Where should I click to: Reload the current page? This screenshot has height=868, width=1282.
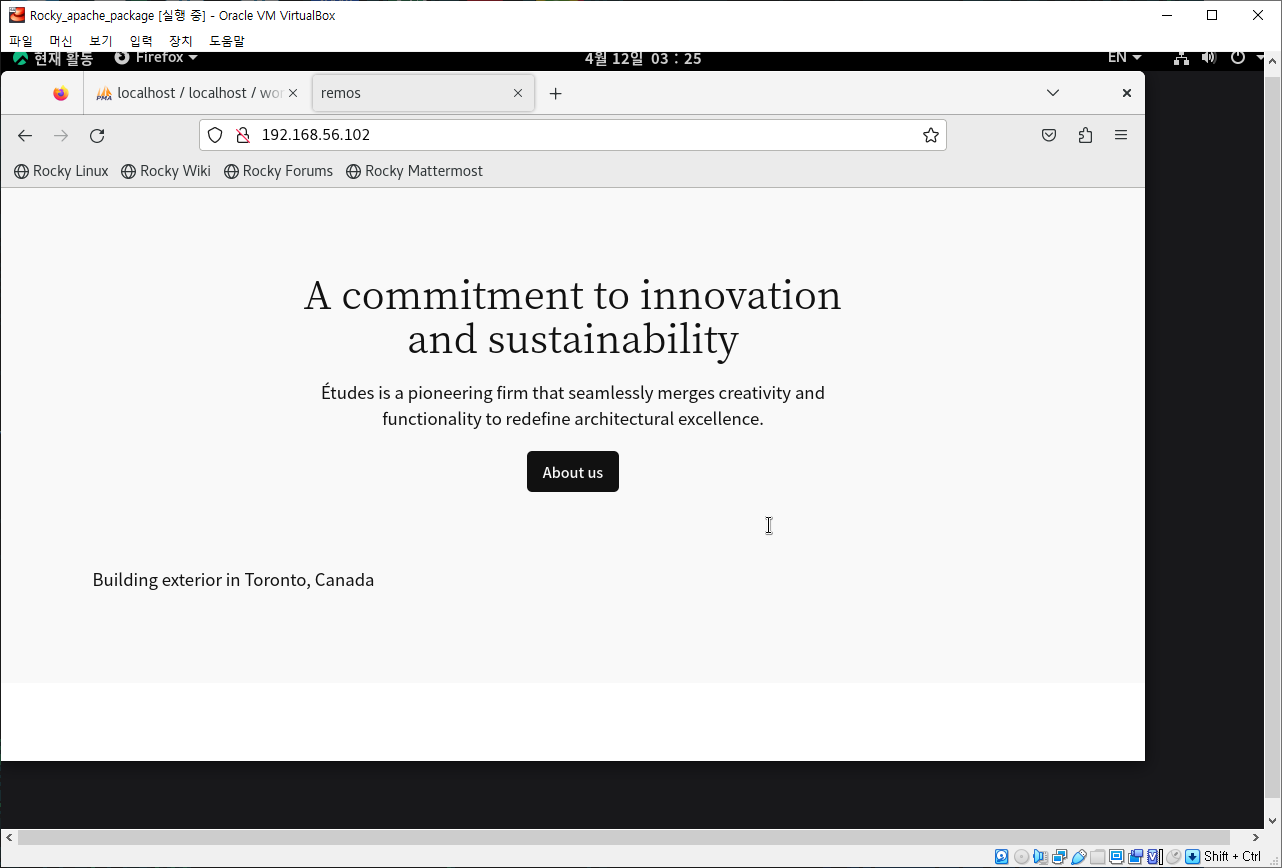97,135
